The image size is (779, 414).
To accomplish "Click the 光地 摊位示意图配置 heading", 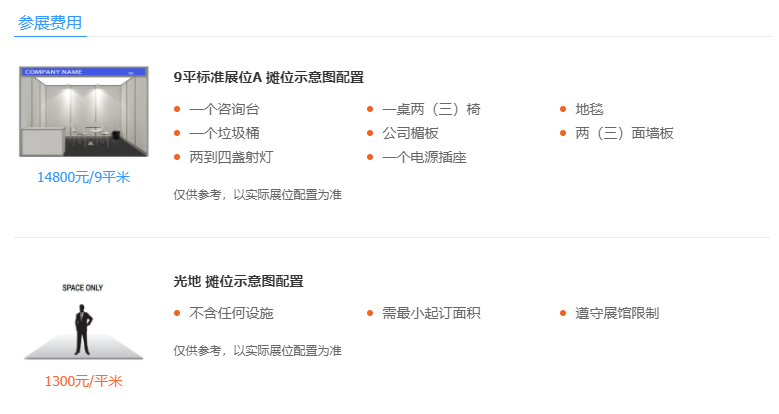I will click(x=238, y=281).
